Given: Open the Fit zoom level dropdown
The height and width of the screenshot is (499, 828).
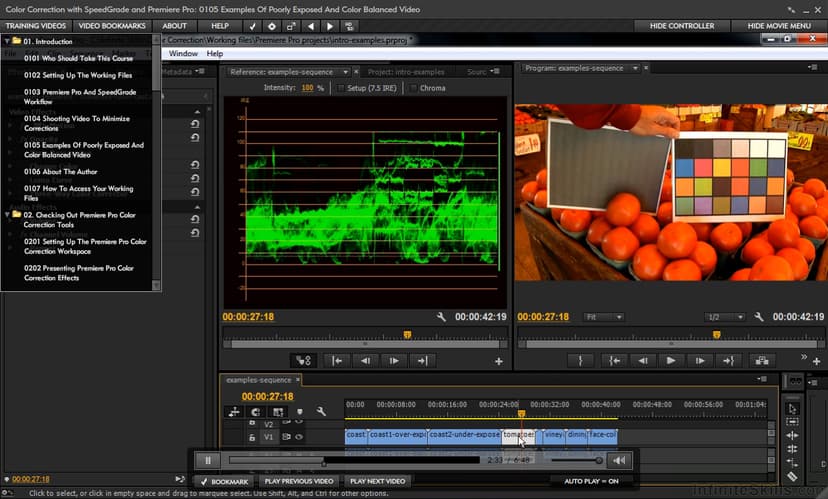Looking at the screenshot, I should (604, 317).
